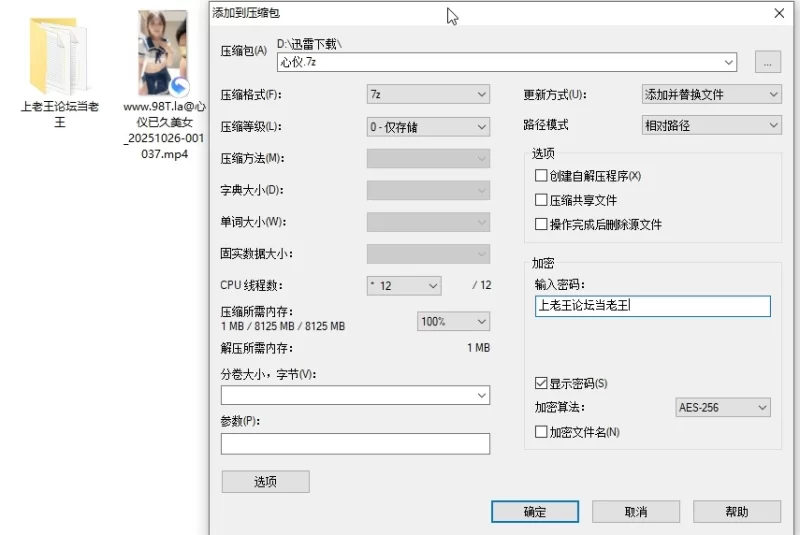Open the 更新方式 添加并替换文件 dropdown
The height and width of the screenshot is (535, 800).
point(711,94)
